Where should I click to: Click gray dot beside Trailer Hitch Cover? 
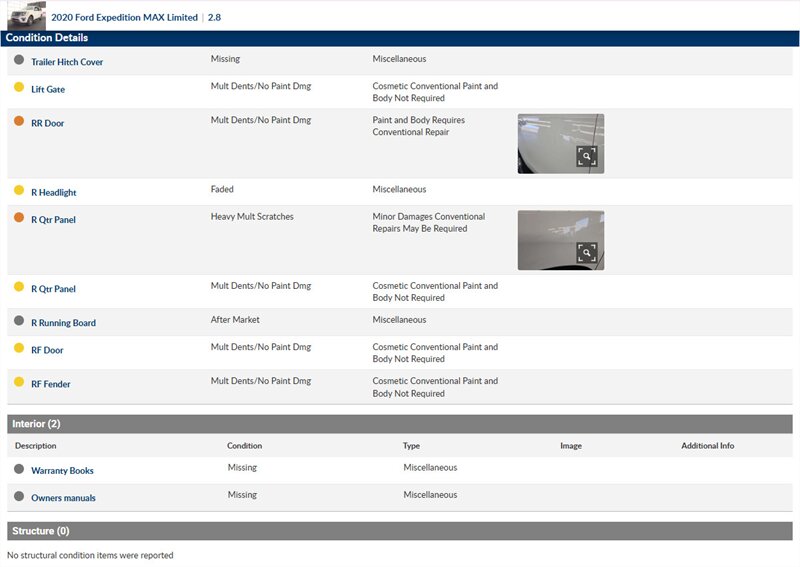pyautogui.click(x=19, y=60)
